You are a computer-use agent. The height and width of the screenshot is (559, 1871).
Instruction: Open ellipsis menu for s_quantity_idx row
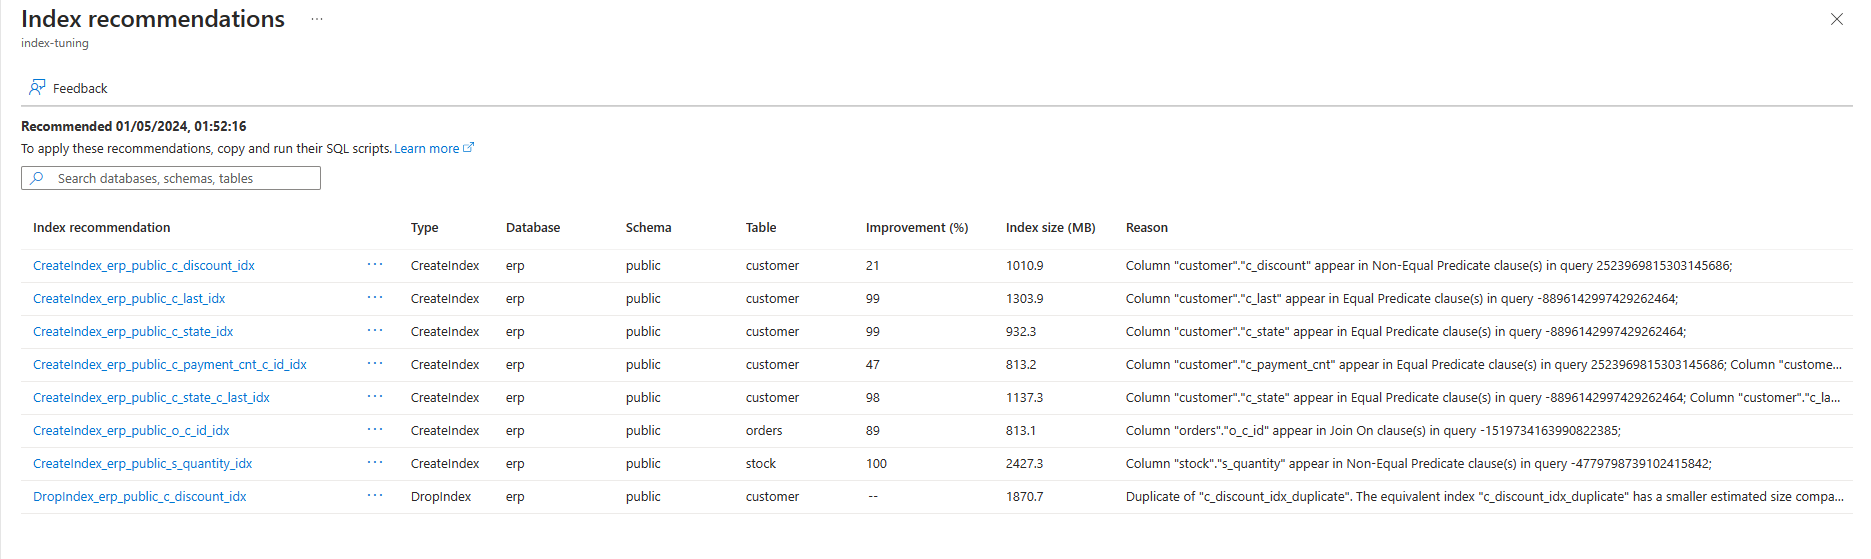[375, 463]
